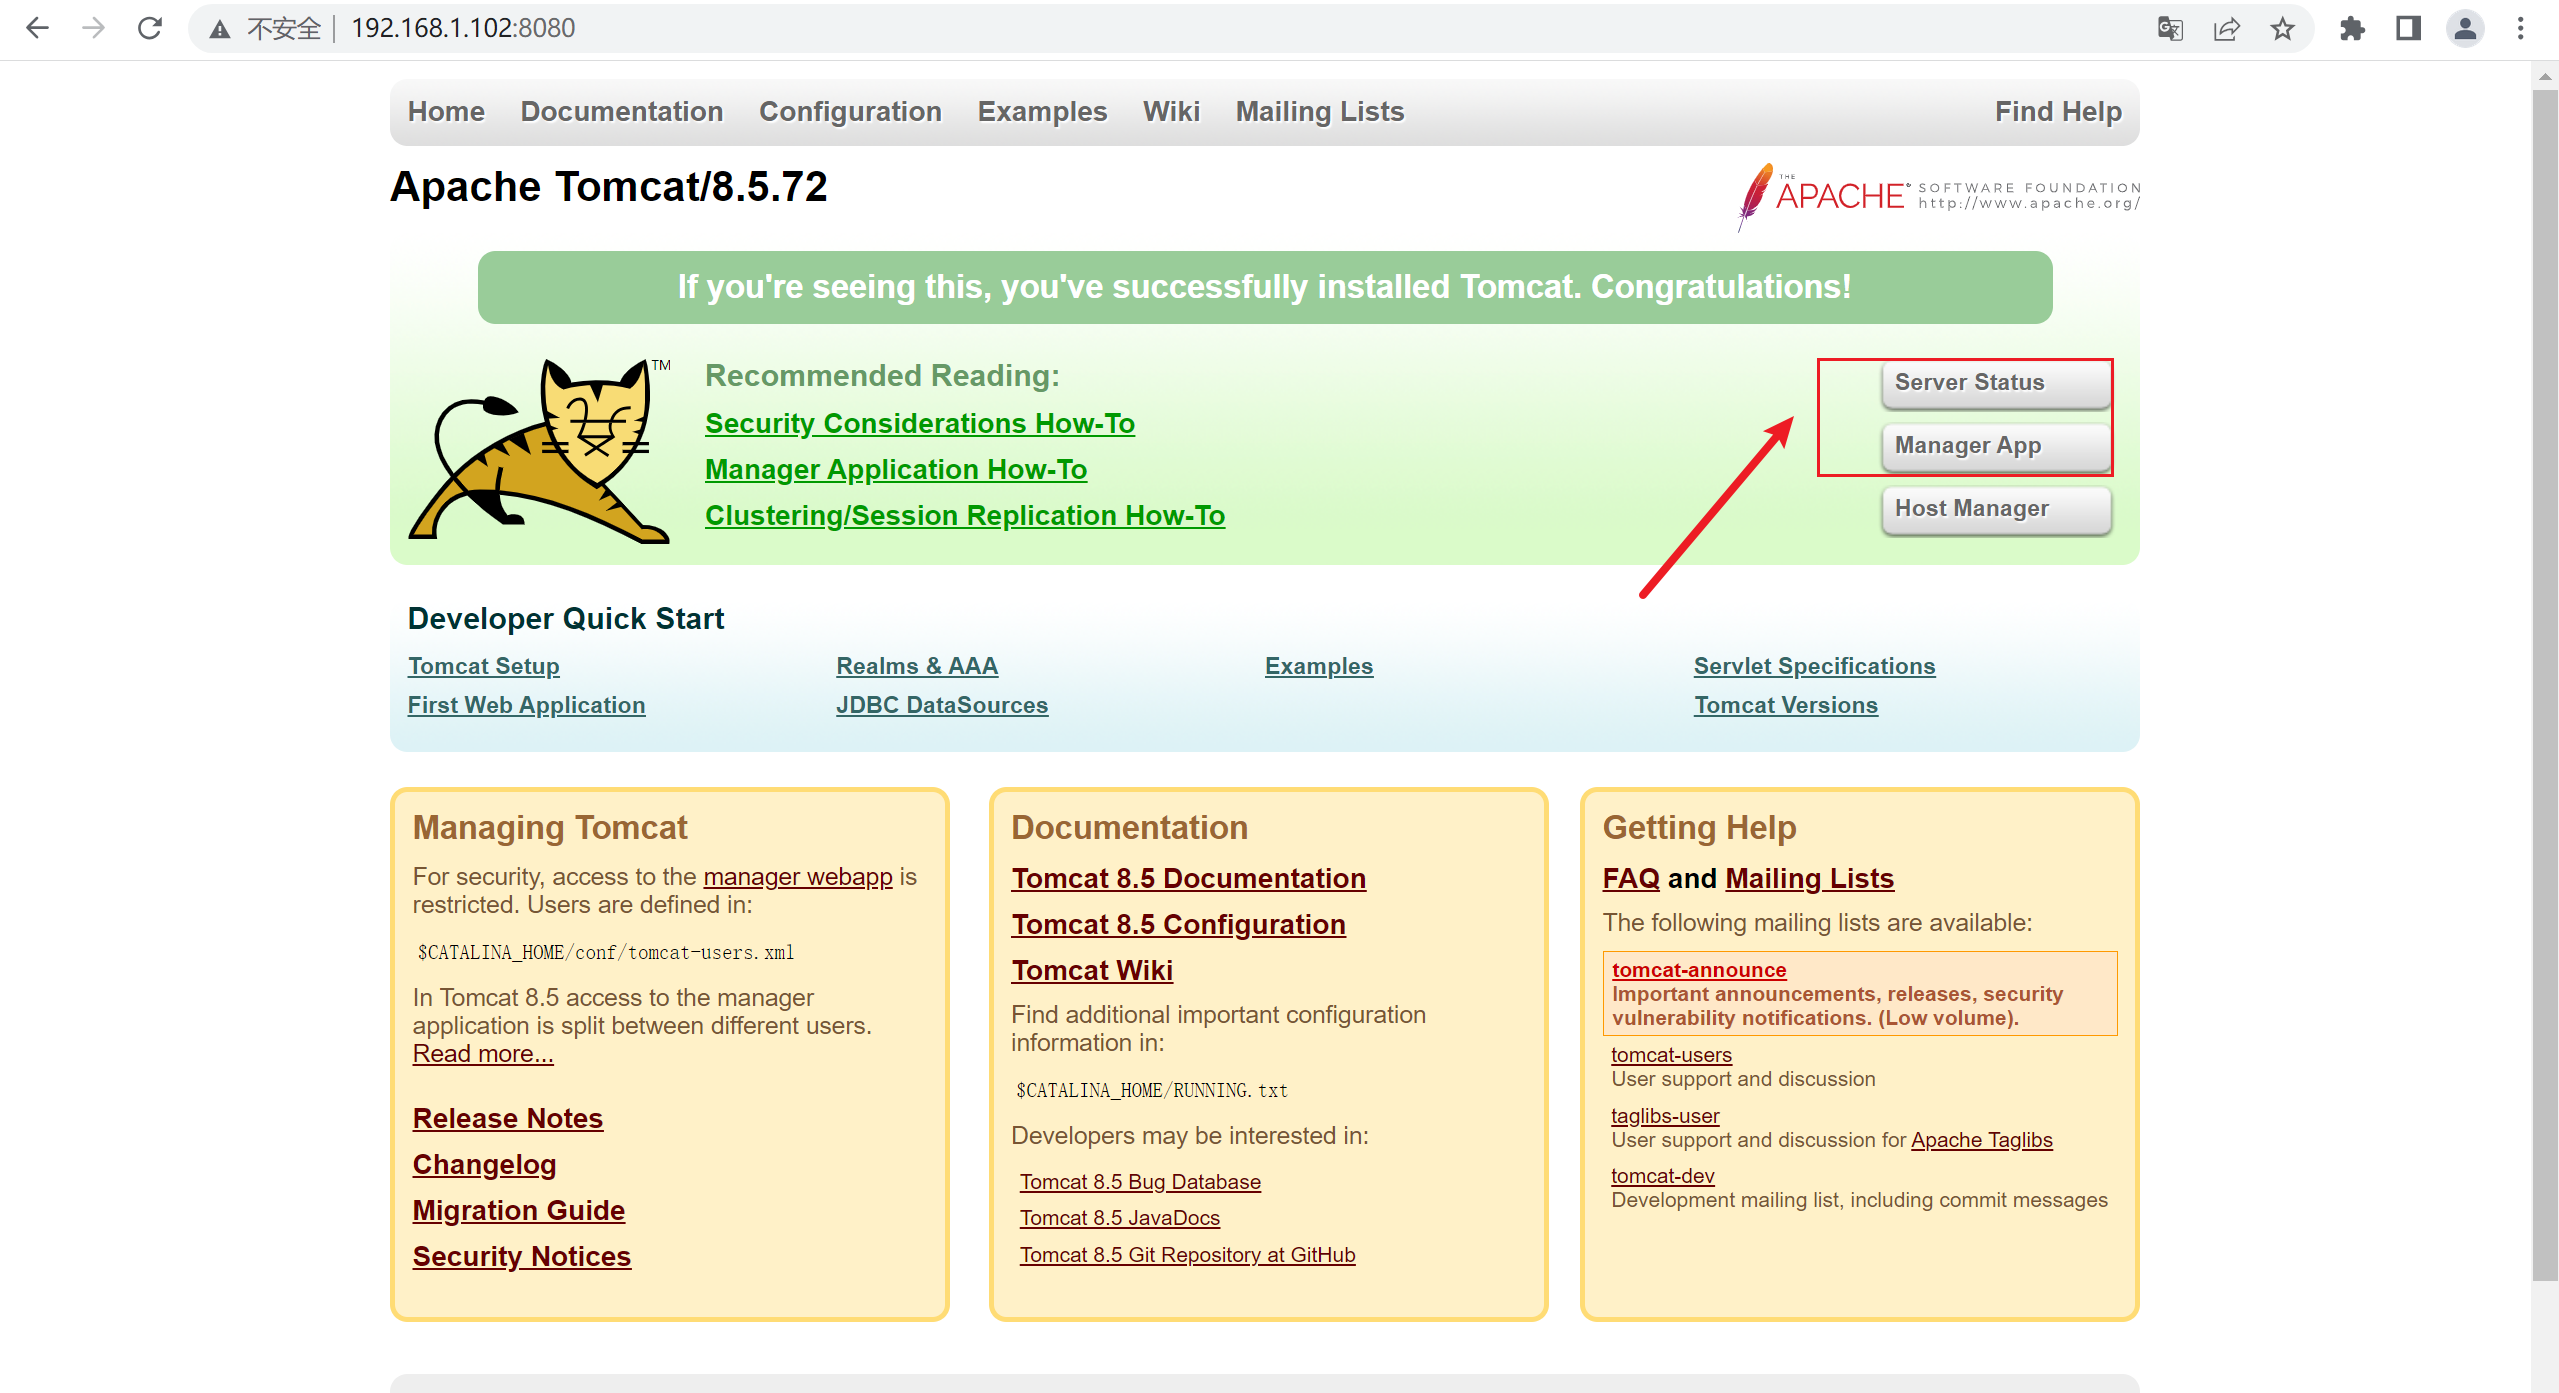
Task: Open the Mailing Lists nav item
Action: tap(1320, 111)
